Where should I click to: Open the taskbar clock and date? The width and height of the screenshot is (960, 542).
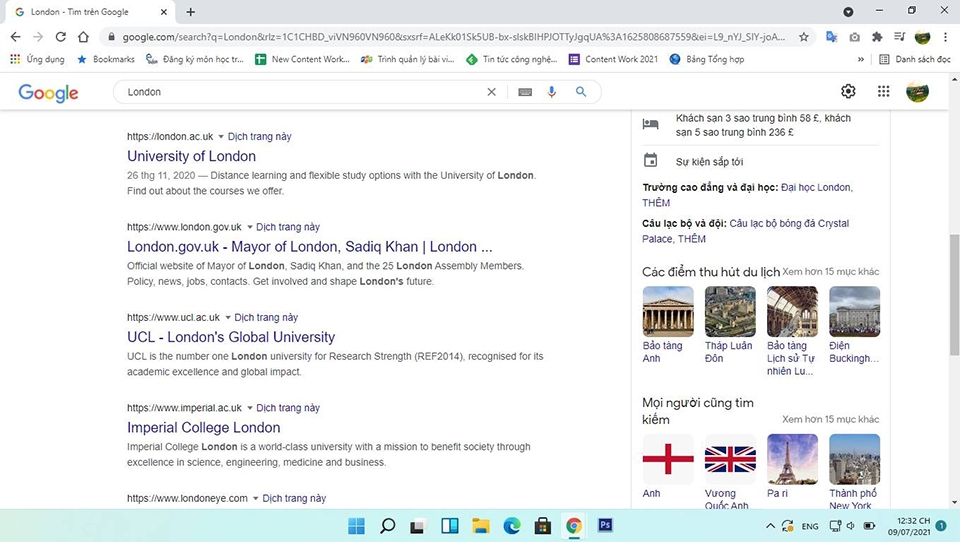909,526
